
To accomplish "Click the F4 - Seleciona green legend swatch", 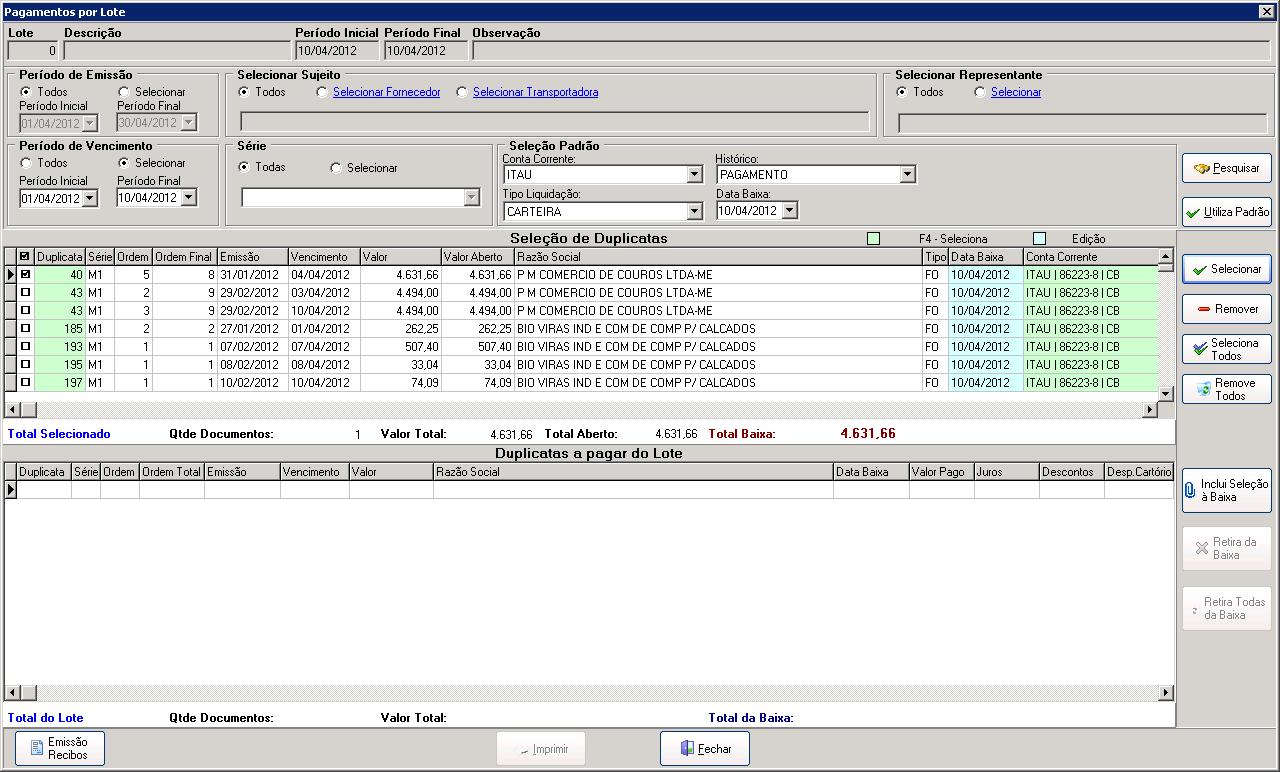I will [874, 239].
